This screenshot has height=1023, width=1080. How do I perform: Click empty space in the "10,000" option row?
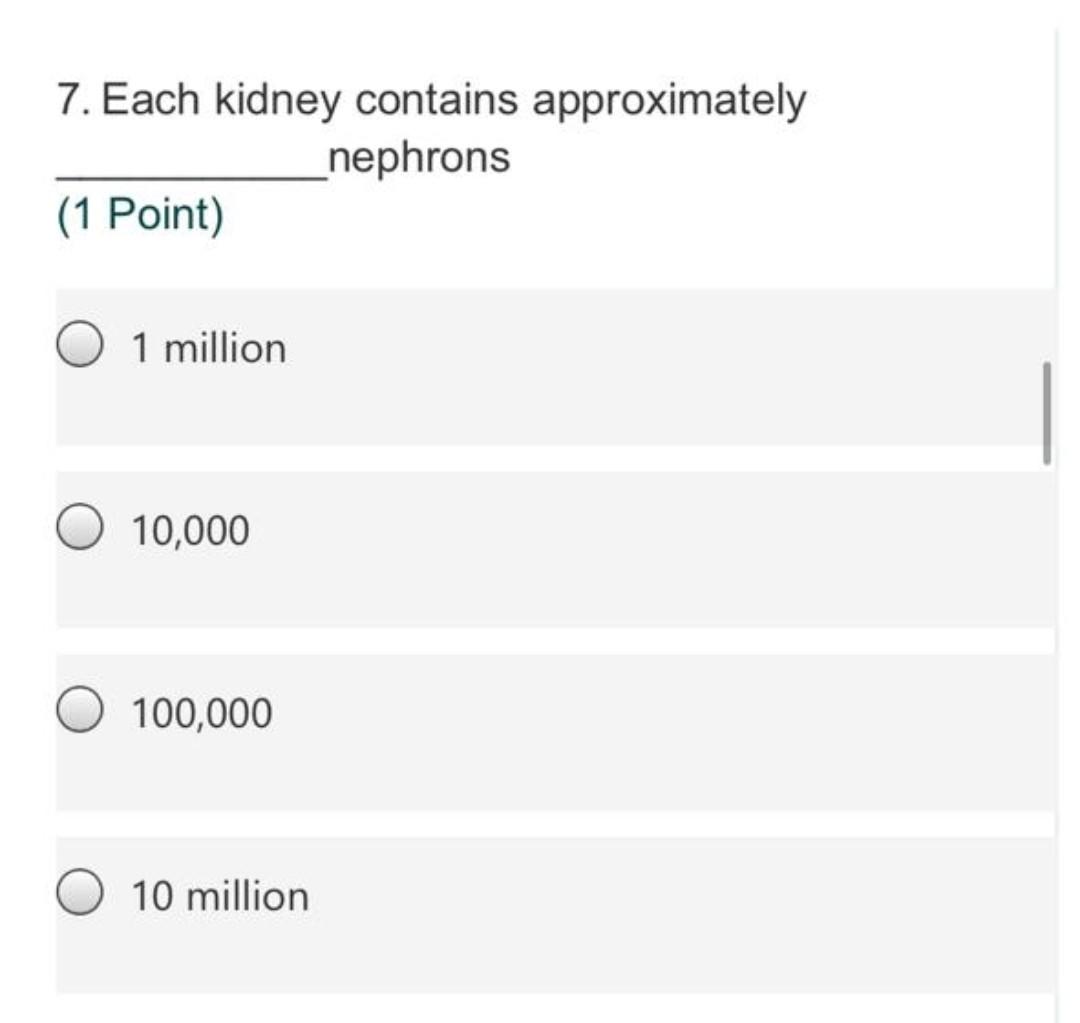[650, 550]
